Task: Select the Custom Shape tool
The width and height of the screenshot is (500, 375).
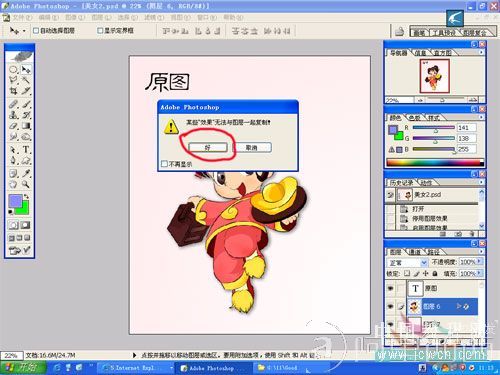Action: [26, 160]
